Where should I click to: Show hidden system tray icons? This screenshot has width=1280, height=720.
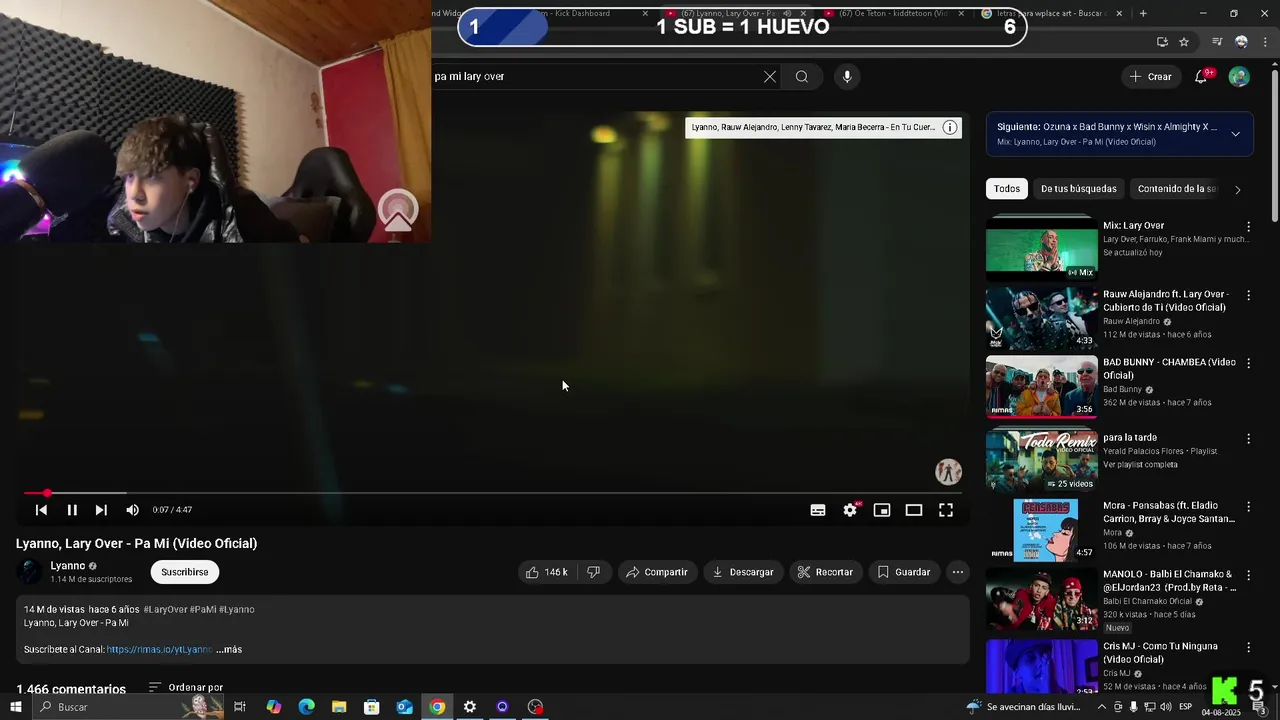1100,707
